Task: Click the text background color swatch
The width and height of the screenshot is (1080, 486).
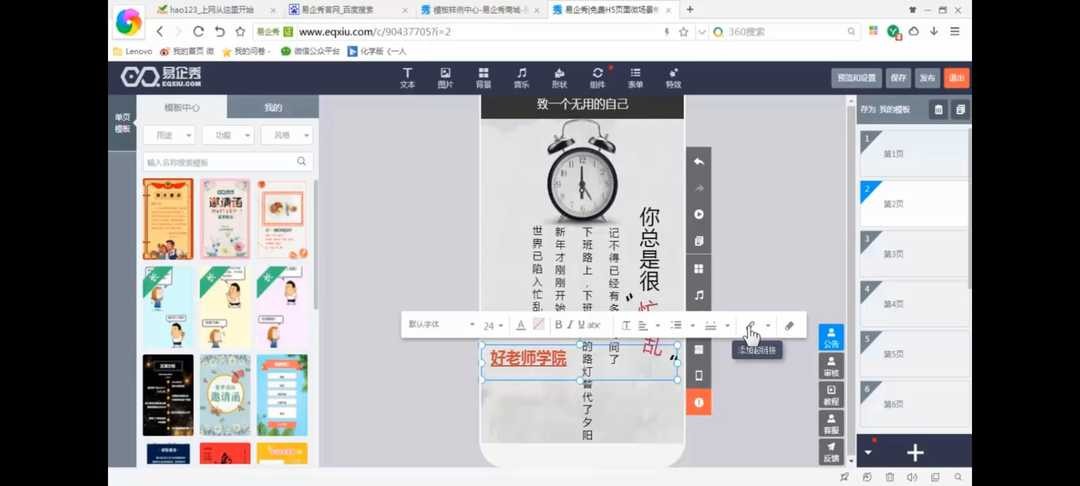Action: tap(539, 325)
